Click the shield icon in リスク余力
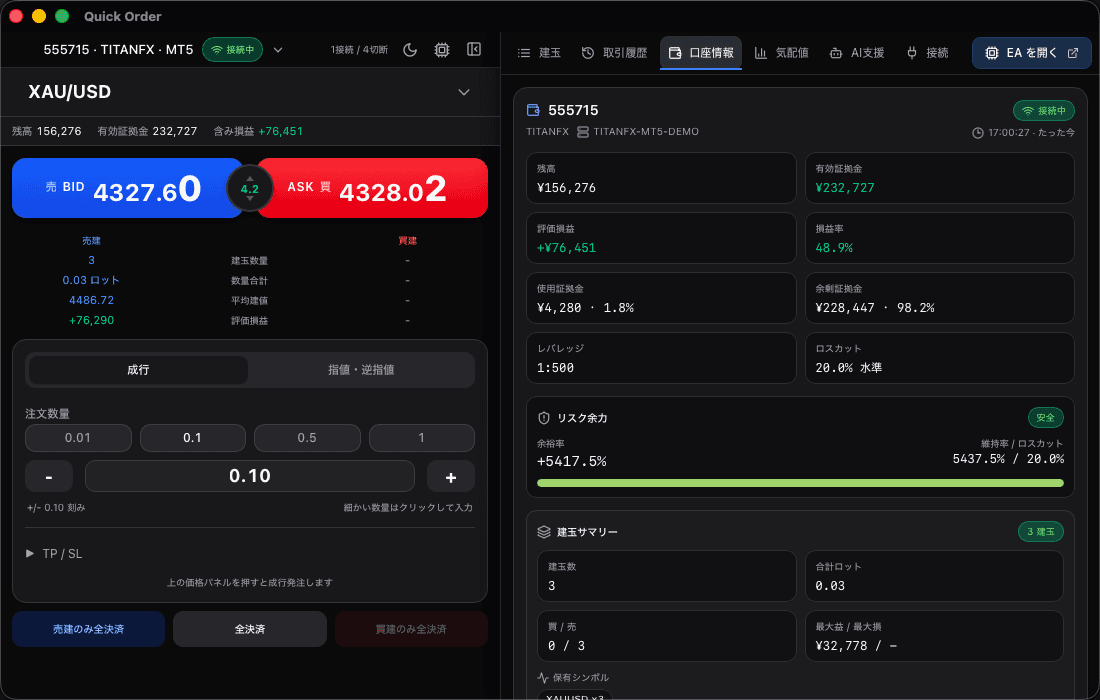The width and height of the screenshot is (1100, 700). click(x=544, y=418)
